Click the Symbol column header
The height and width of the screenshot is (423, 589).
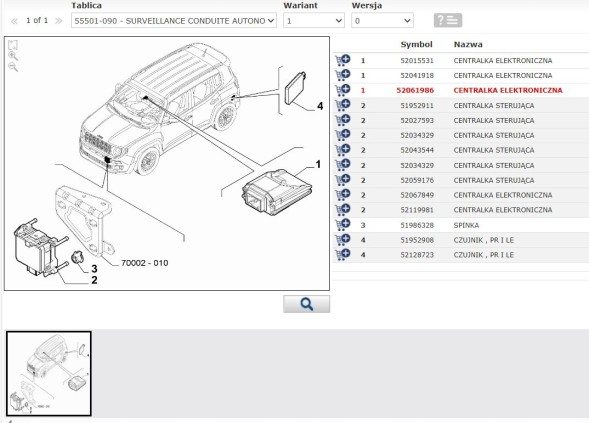pyautogui.click(x=417, y=44)
